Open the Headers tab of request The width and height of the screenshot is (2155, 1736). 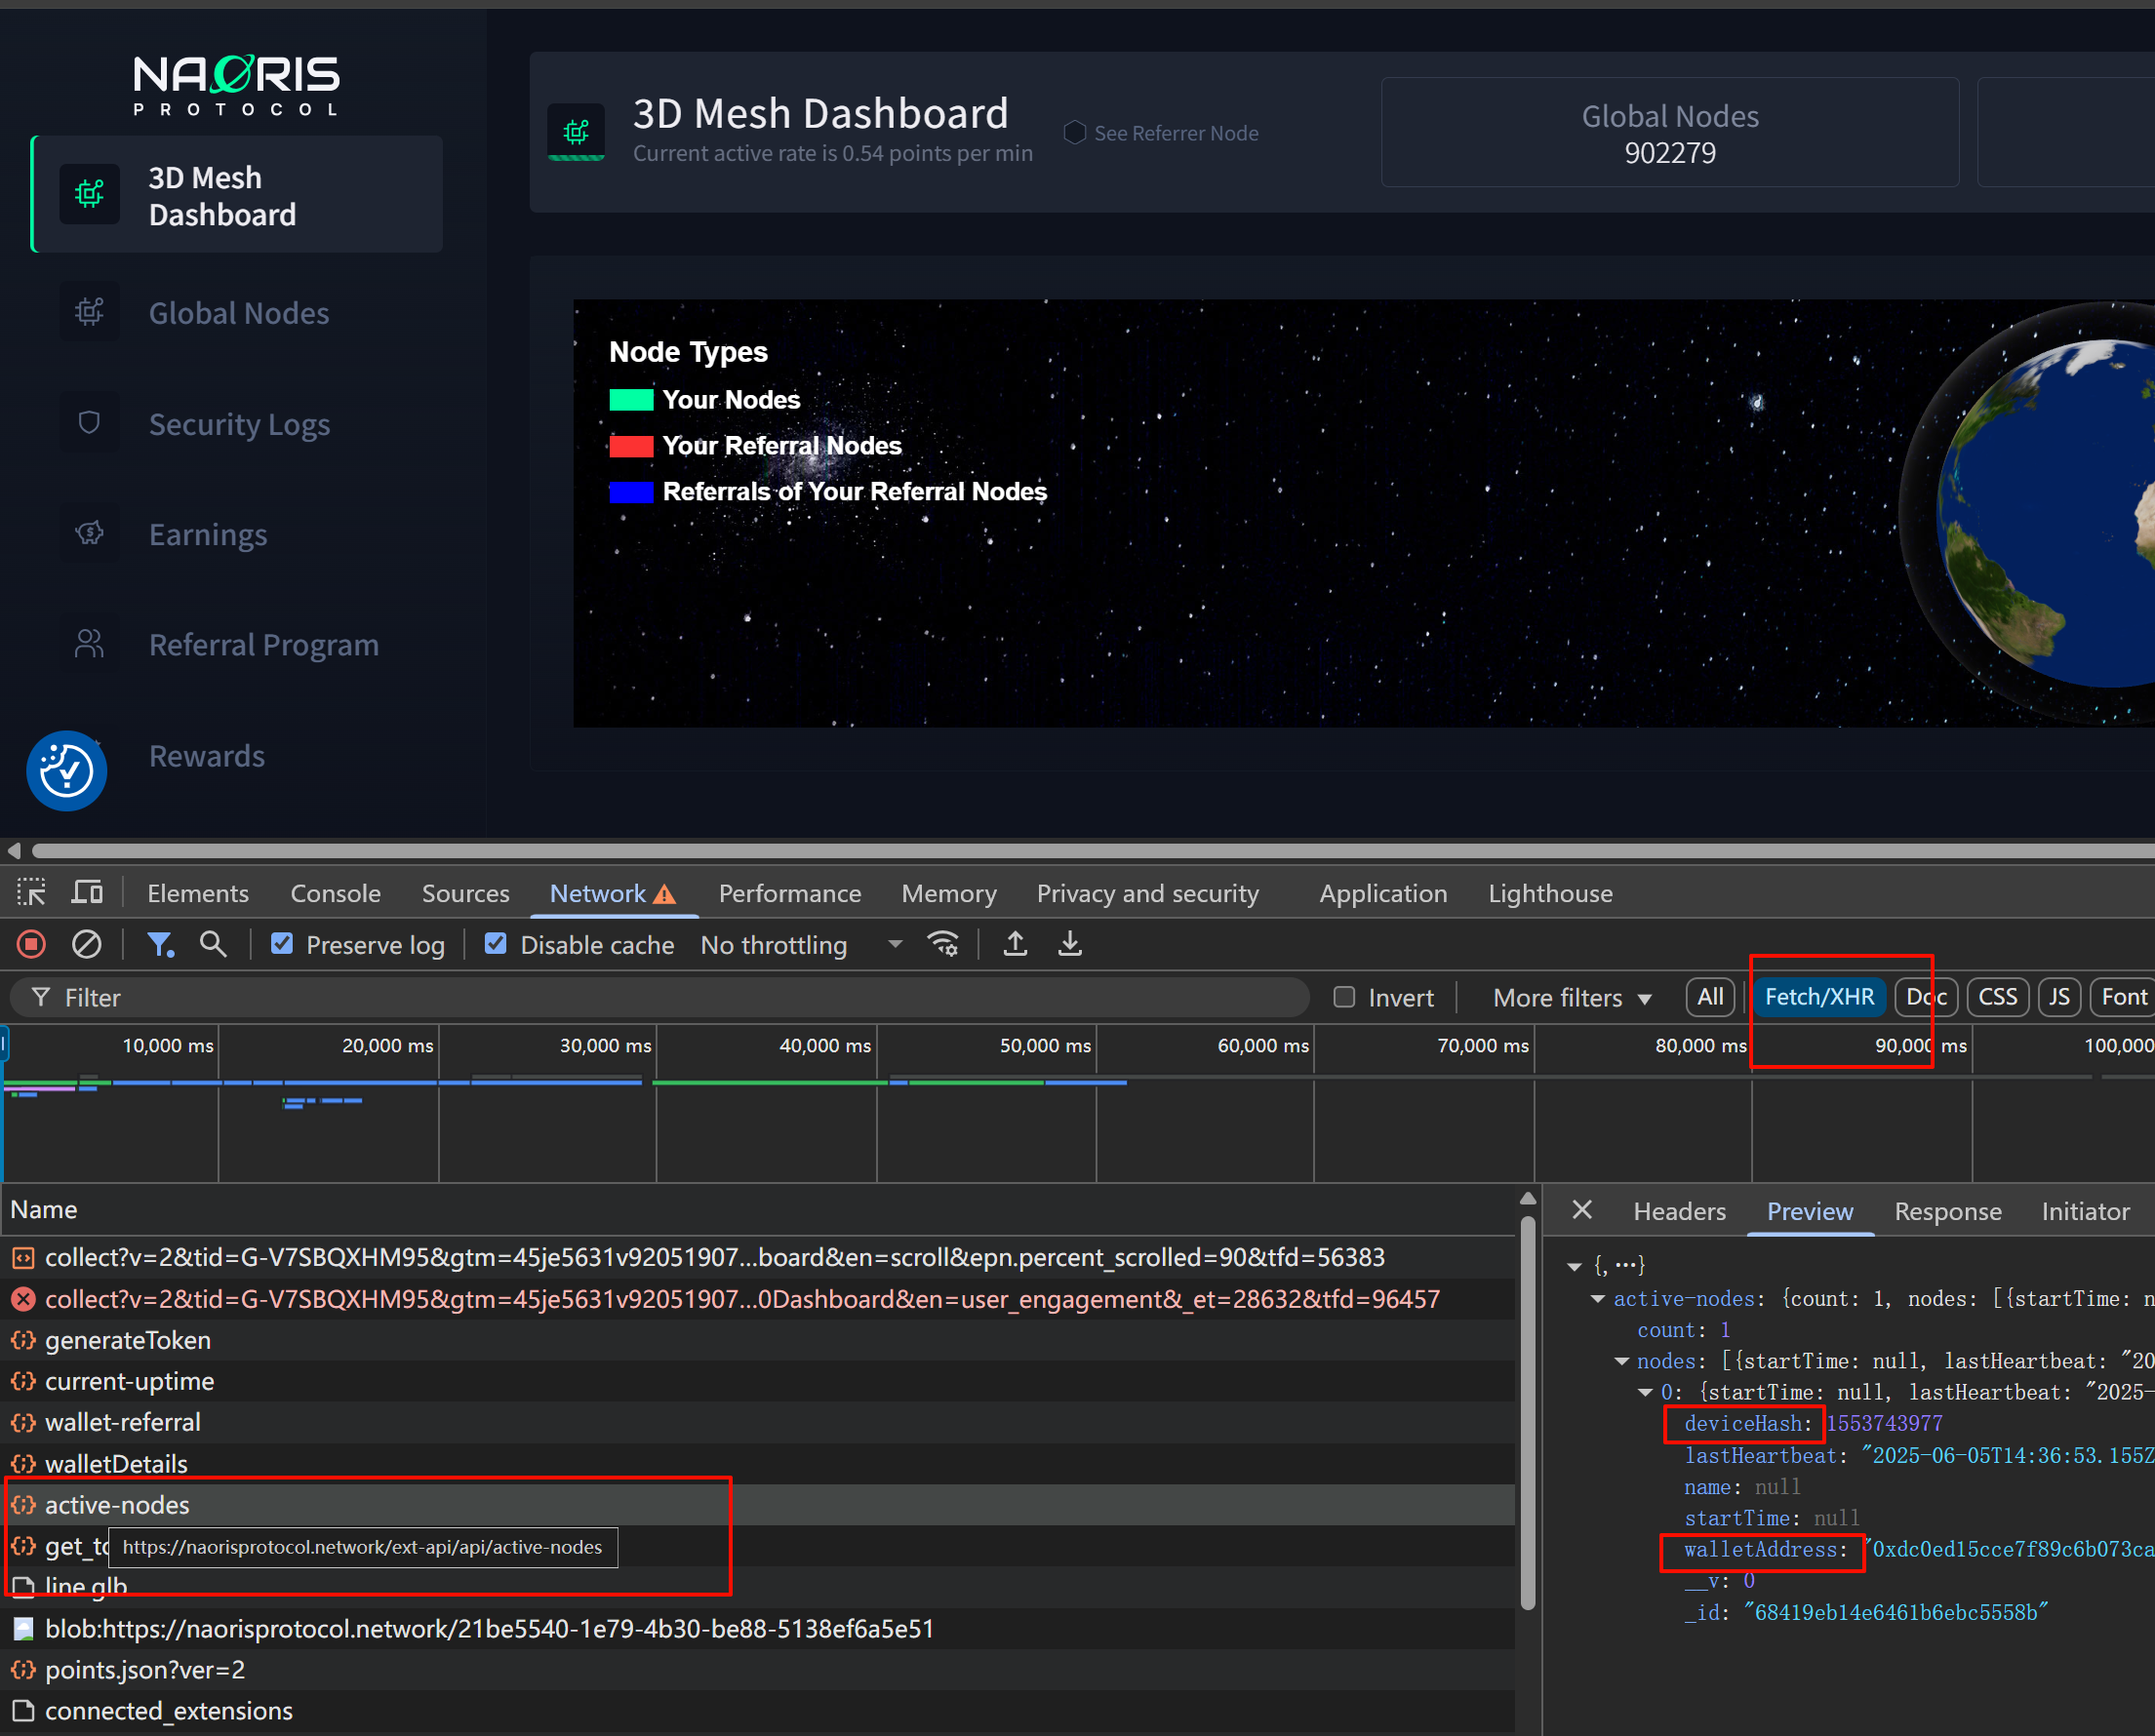tap(1679, 1212)
